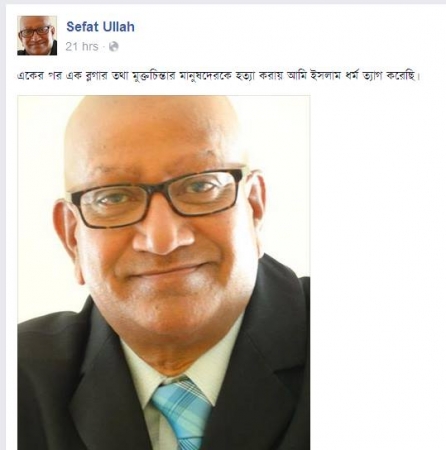Screen dimensions: 446x450
Task: Click the gray page margin beside the post
Action: (x=3, y=227)
